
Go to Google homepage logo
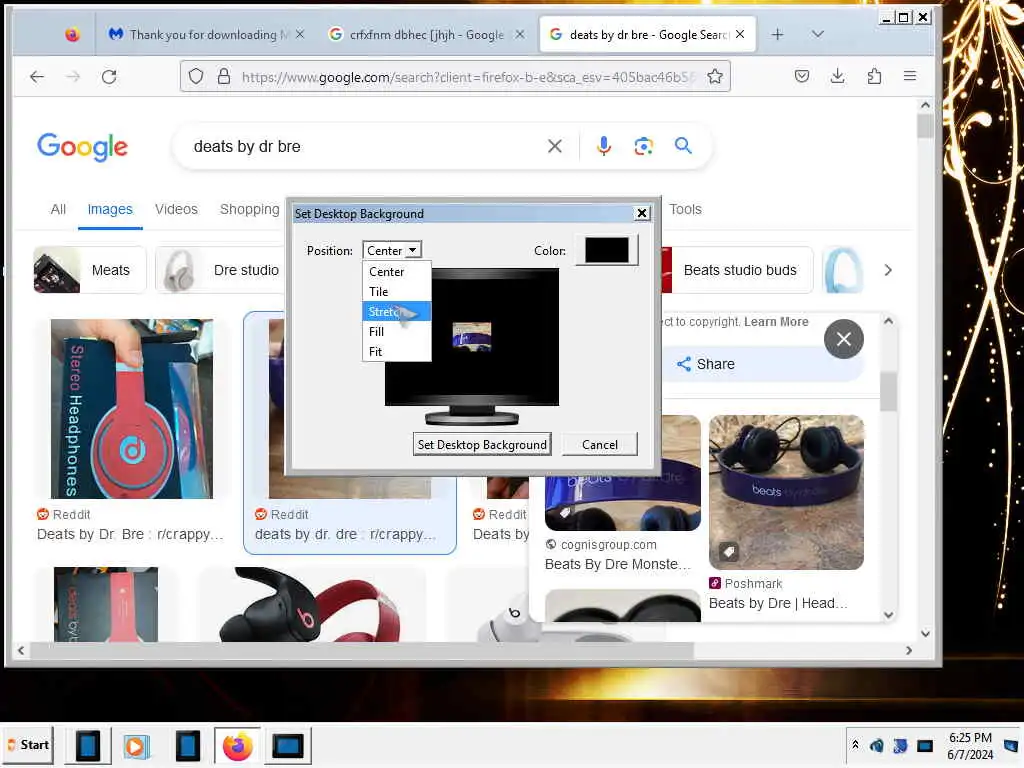pos(82,147)
